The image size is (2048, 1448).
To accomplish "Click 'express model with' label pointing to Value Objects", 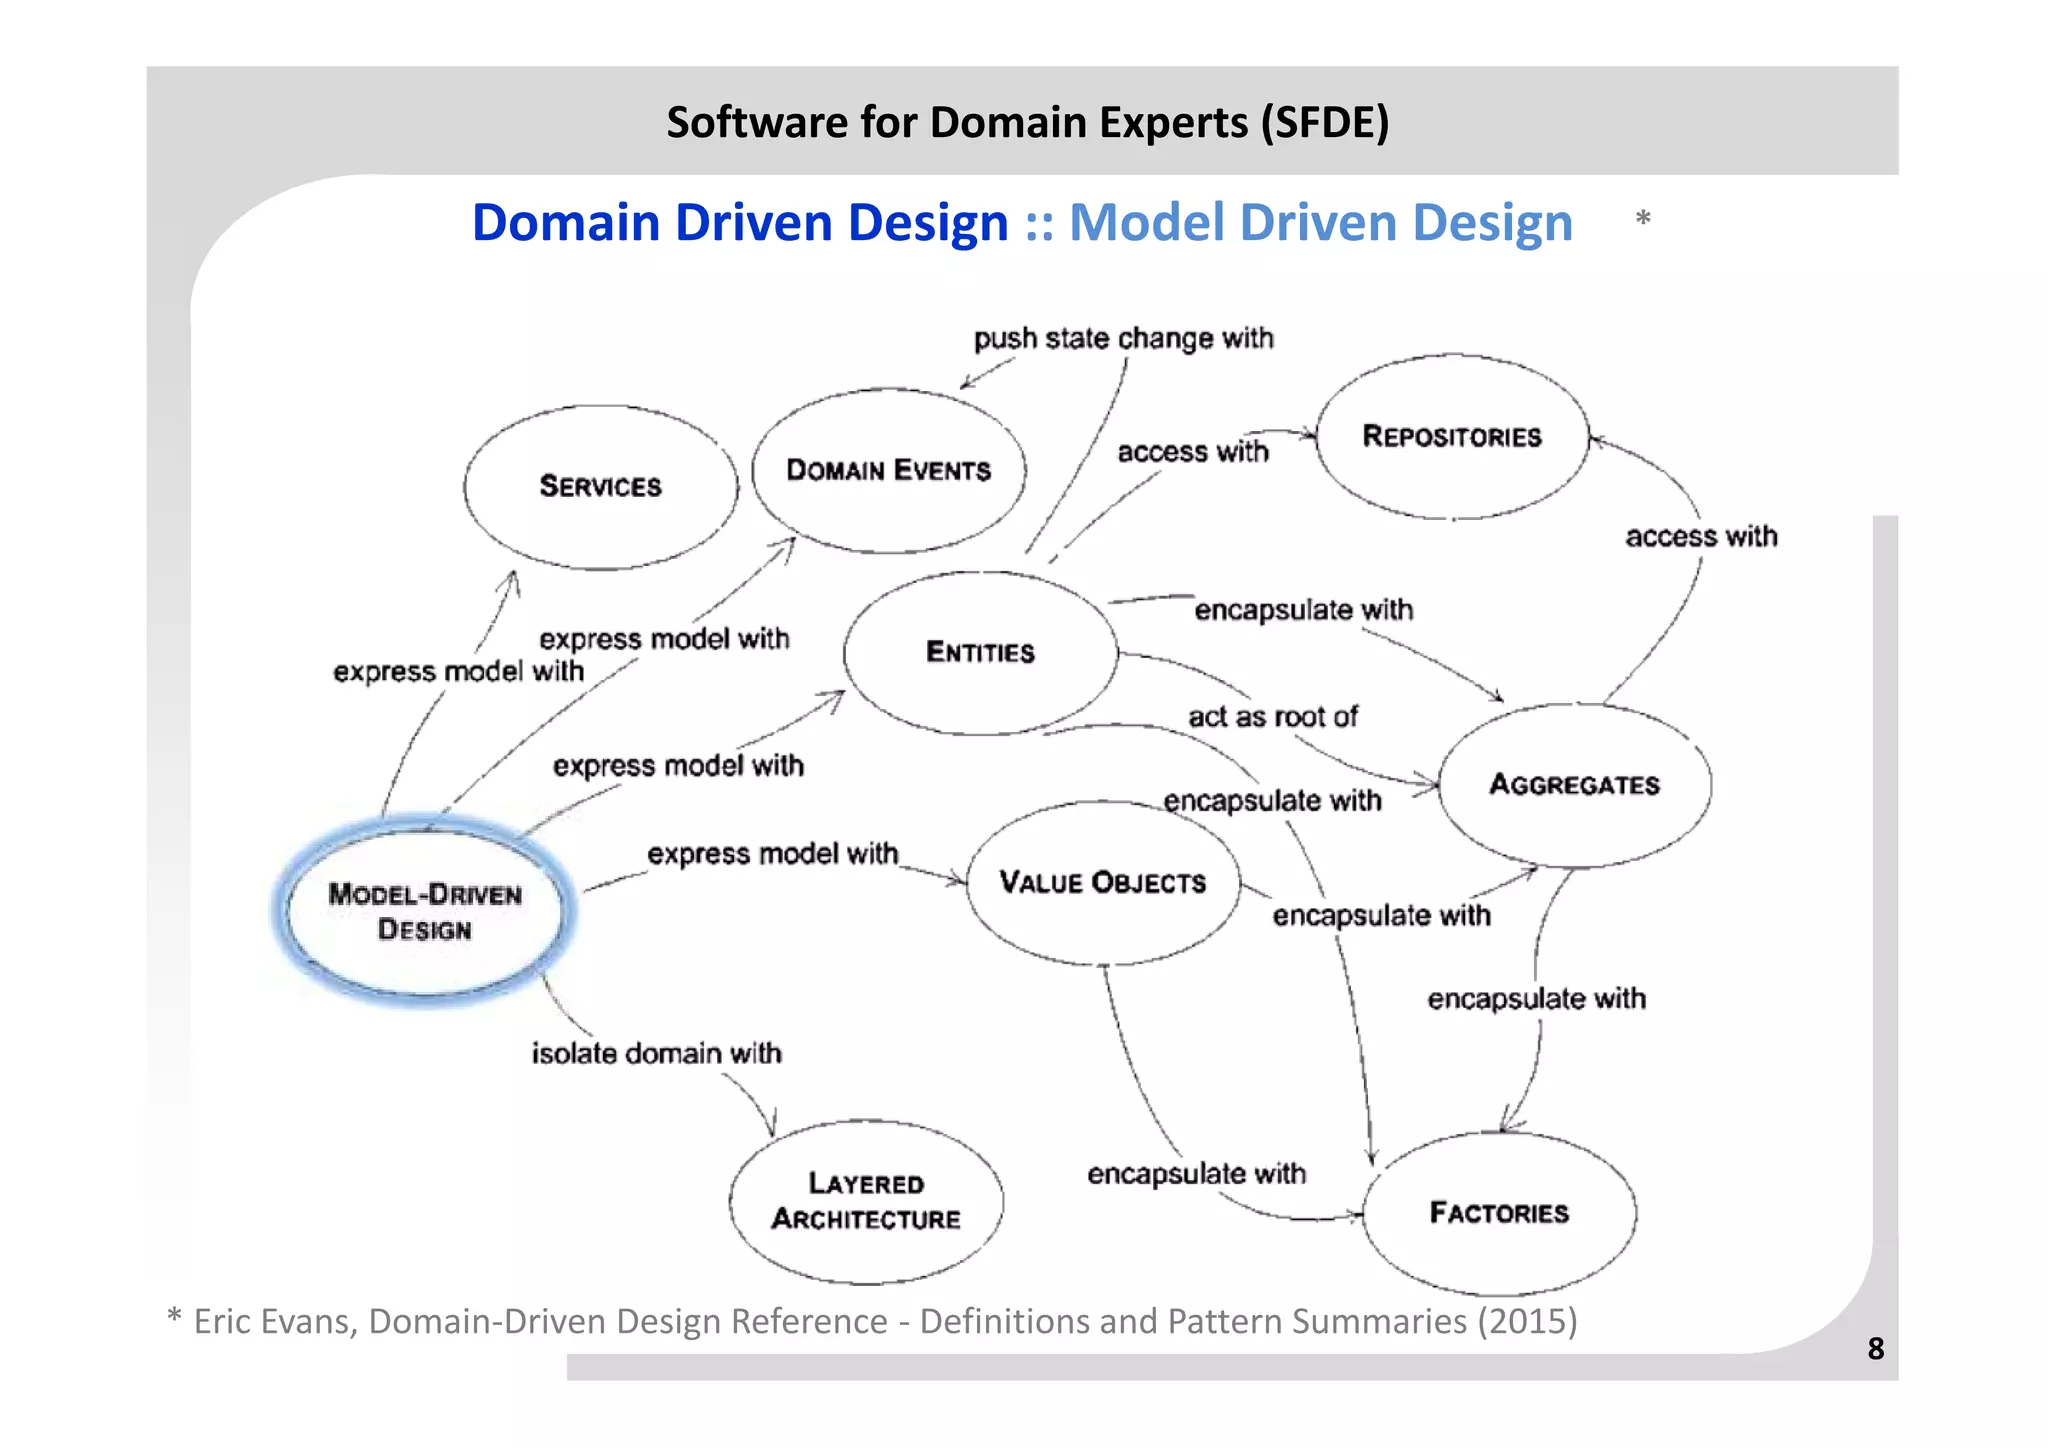I will (x=772, y=854).
